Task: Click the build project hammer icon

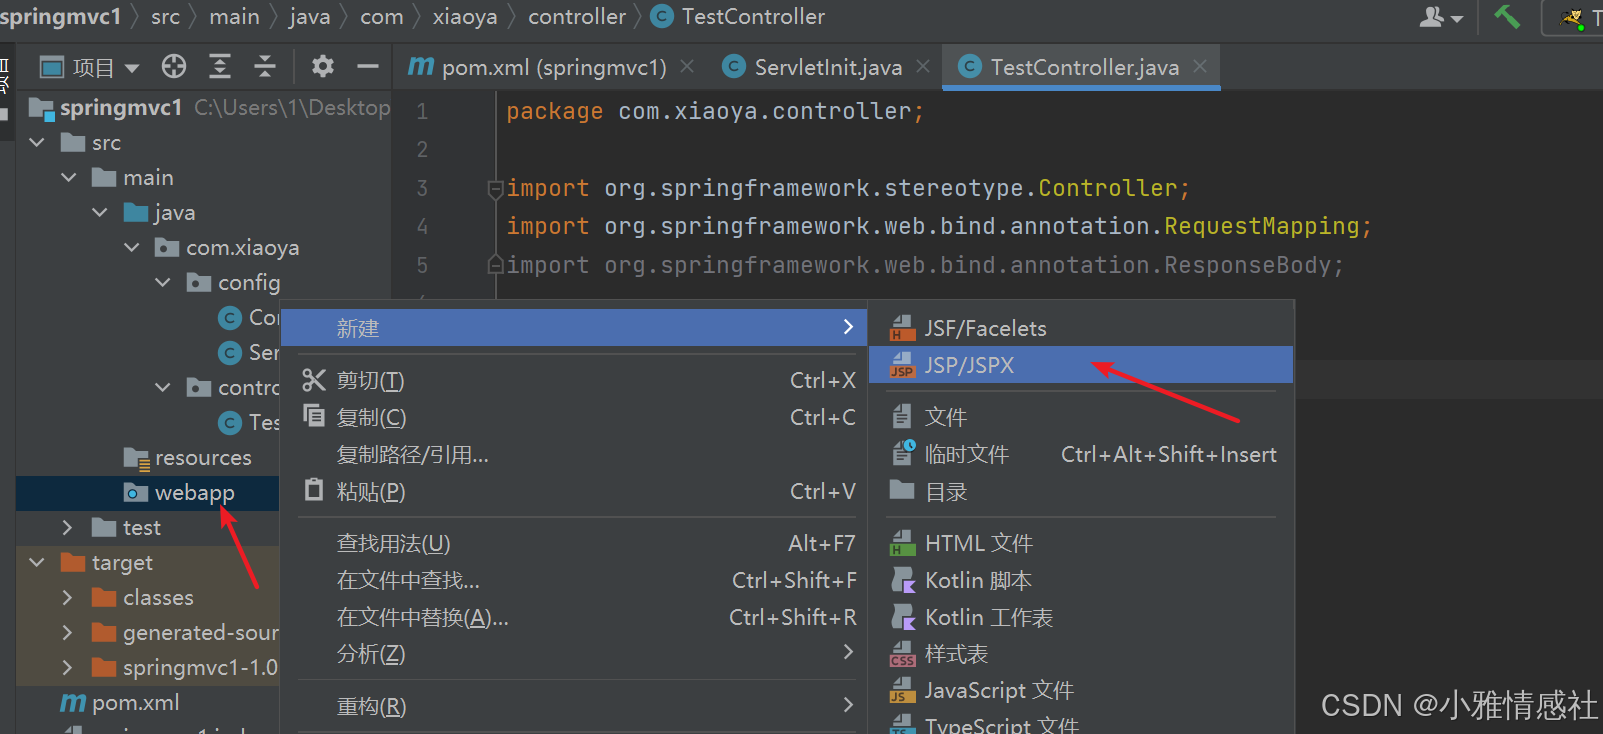Action: 1507,17
